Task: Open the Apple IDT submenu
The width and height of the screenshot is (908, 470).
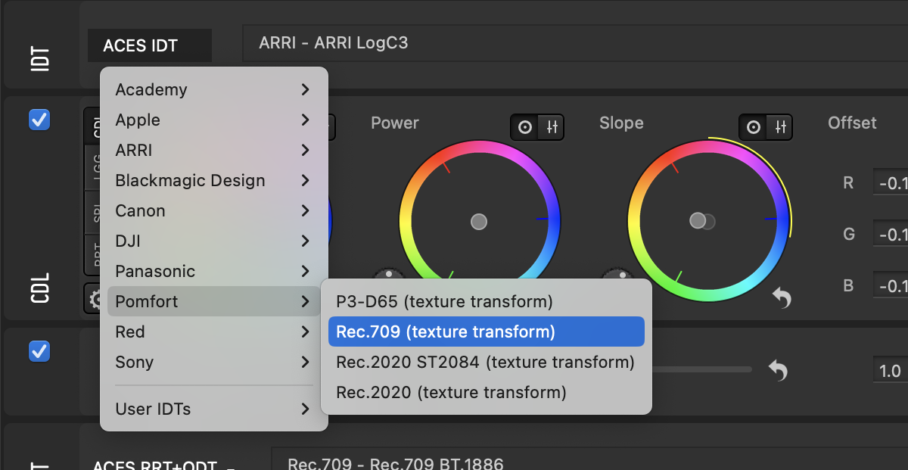Action: pos(214,120)
